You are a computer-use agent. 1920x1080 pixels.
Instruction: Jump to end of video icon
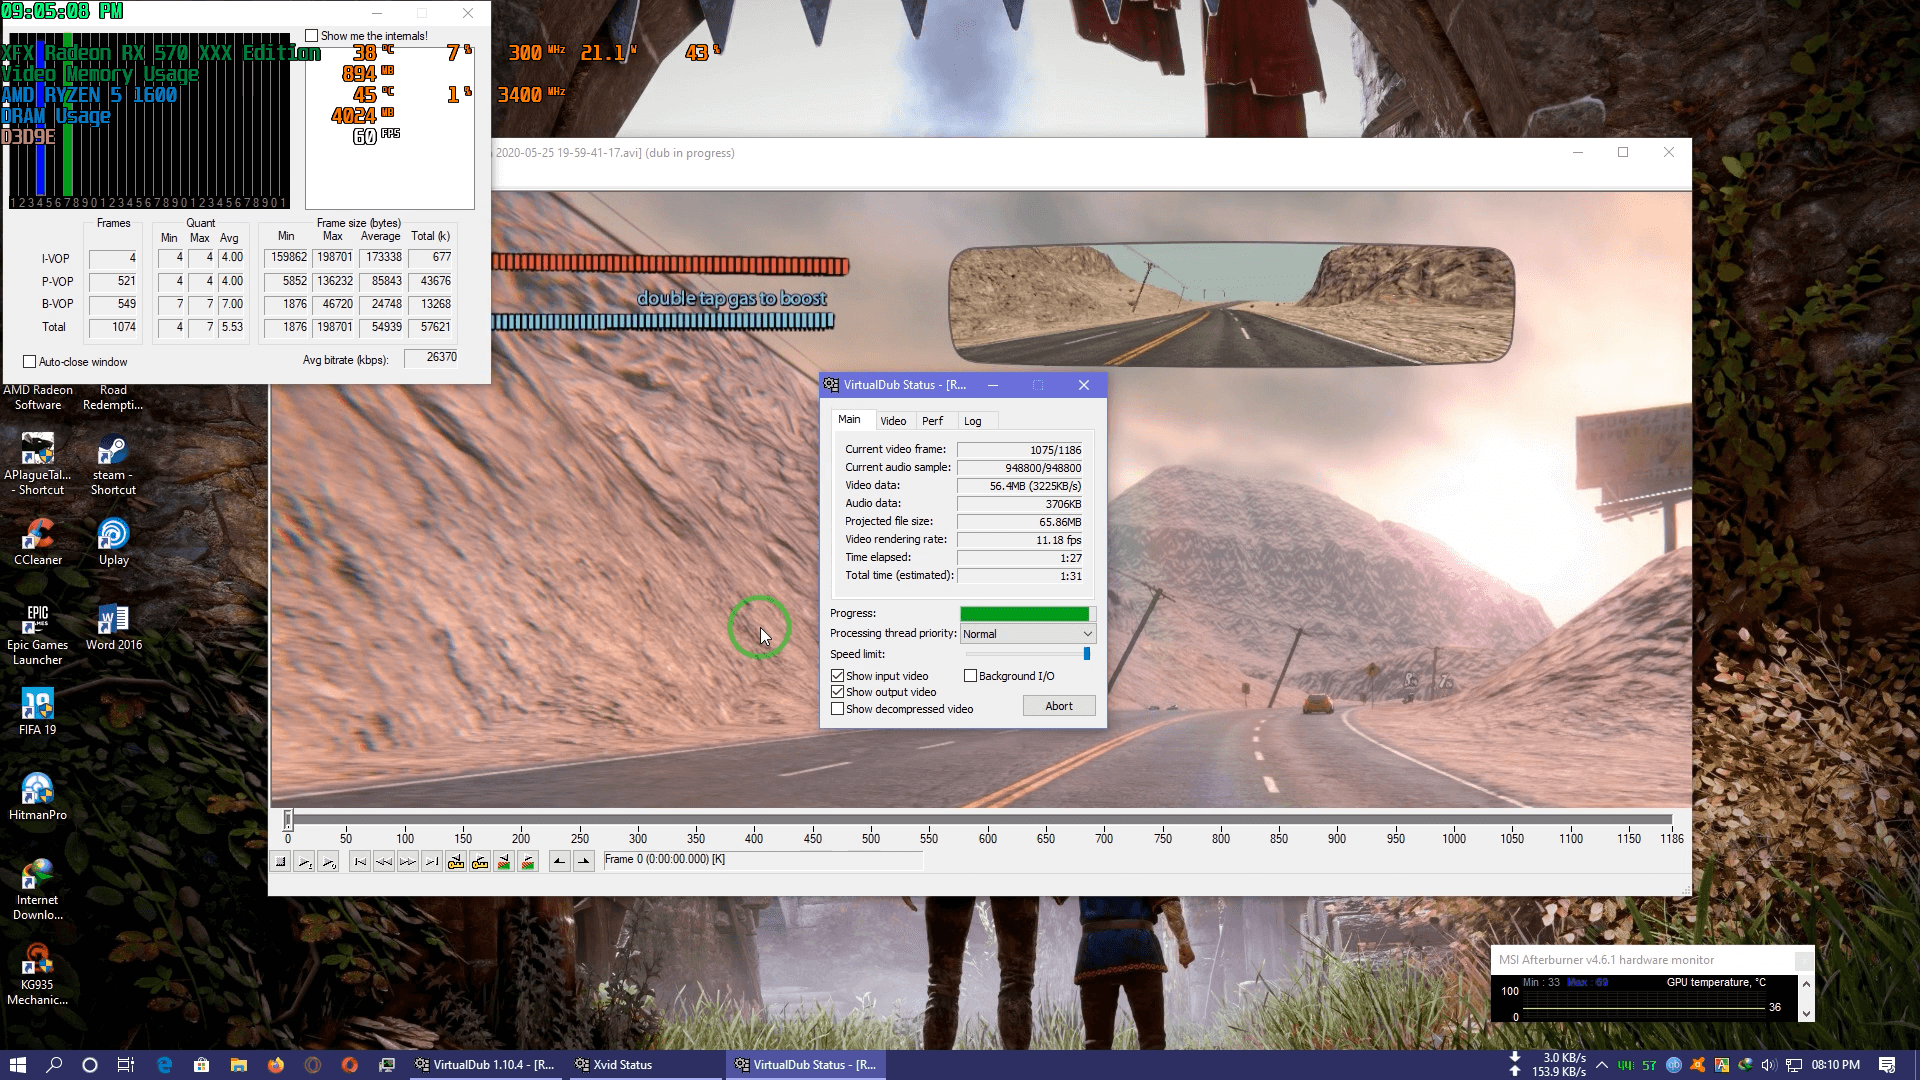432,861
